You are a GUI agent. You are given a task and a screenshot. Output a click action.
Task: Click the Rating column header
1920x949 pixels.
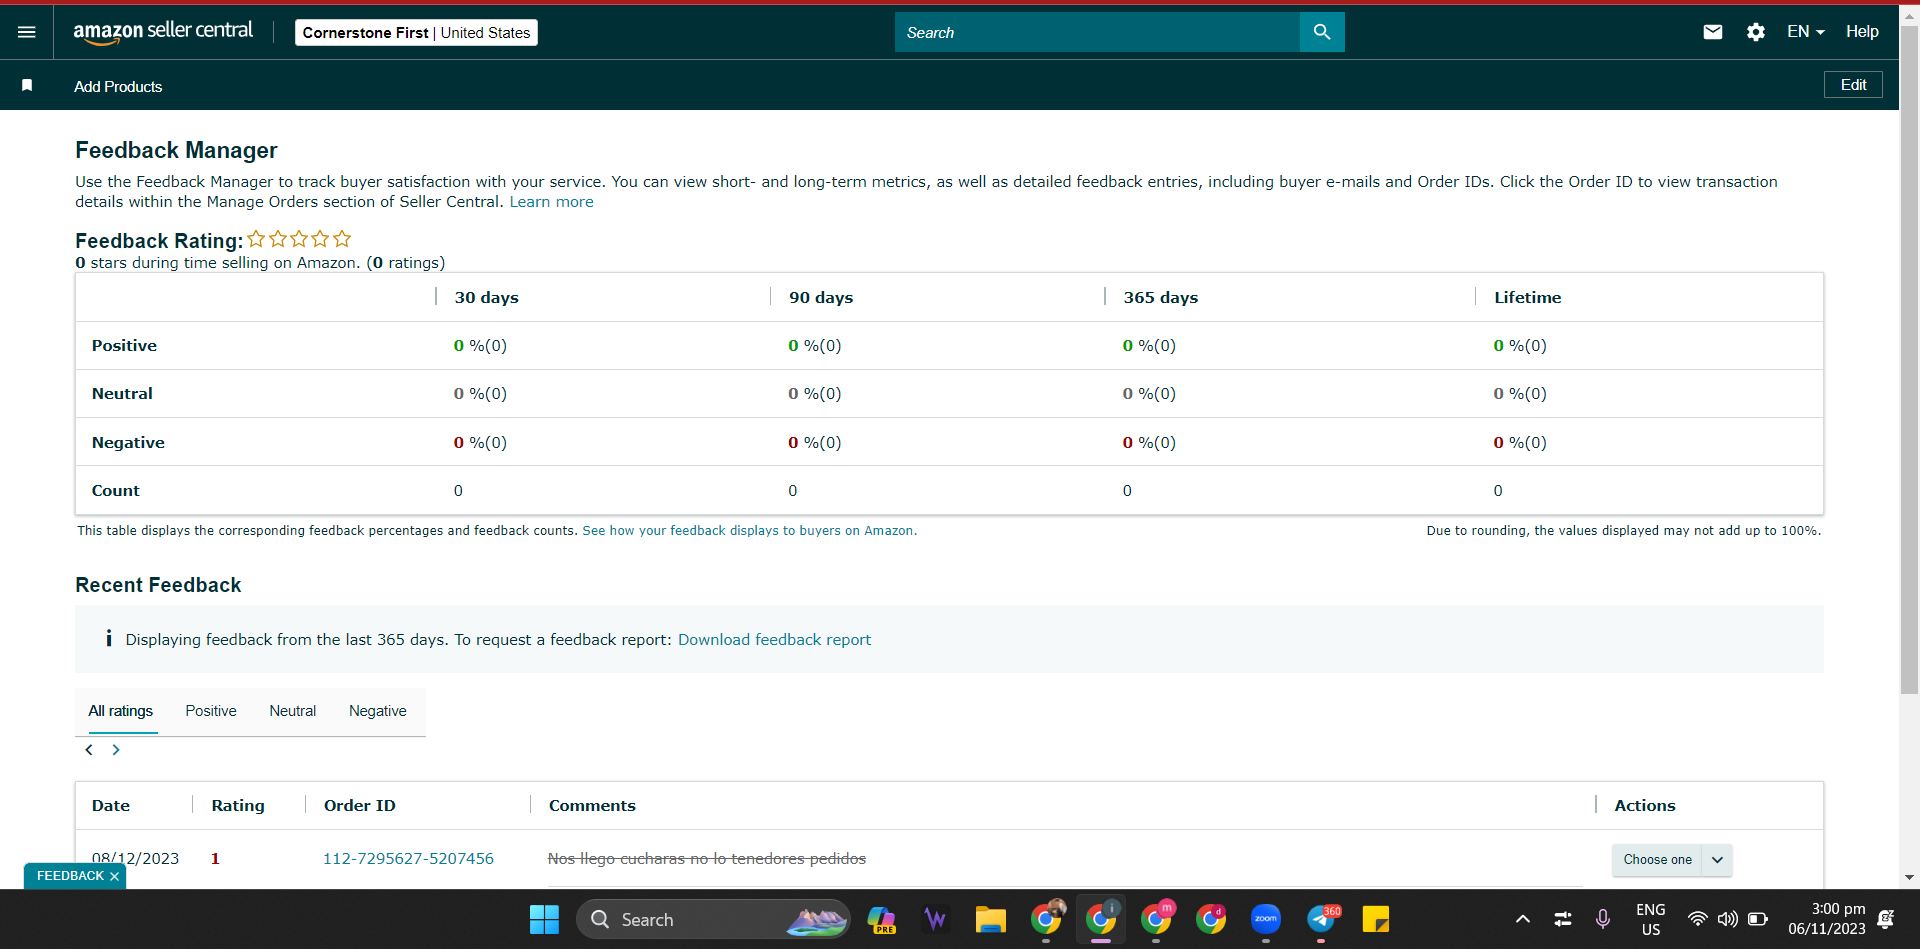pos(238,806)
